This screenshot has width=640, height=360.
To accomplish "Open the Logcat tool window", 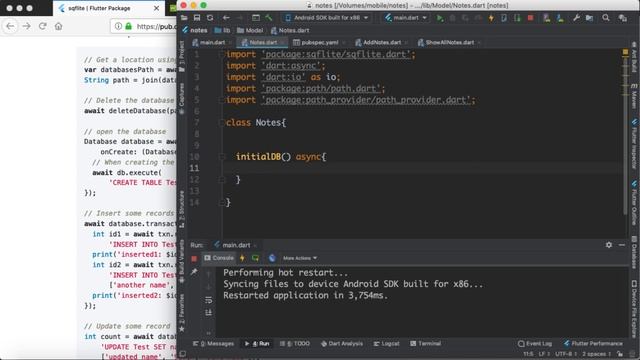I will click(387, 344).
